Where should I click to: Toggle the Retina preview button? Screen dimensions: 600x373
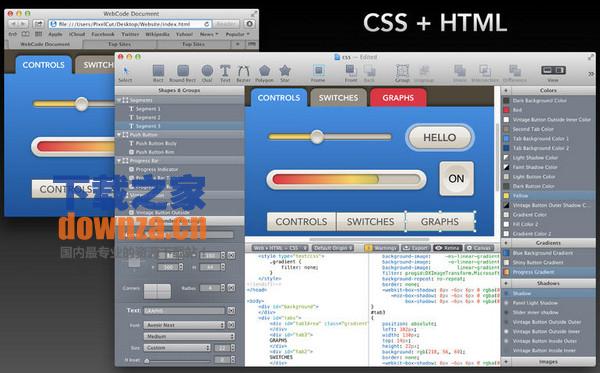pyautogui.click(x=447, y=248)
